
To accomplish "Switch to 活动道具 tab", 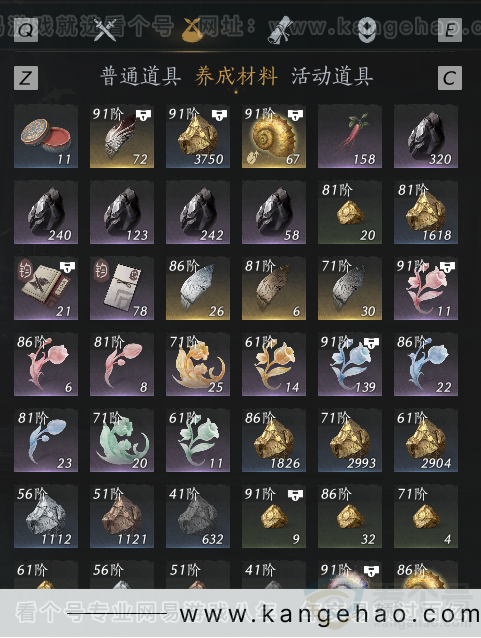I will tap(332, 76).
